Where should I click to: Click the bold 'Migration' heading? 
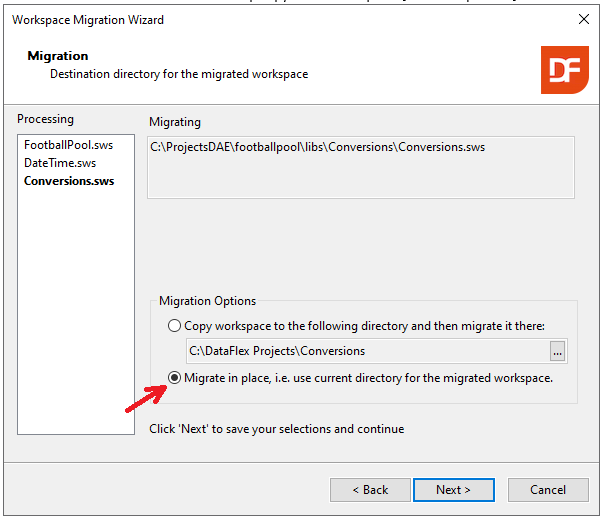(x=58, y=56)
